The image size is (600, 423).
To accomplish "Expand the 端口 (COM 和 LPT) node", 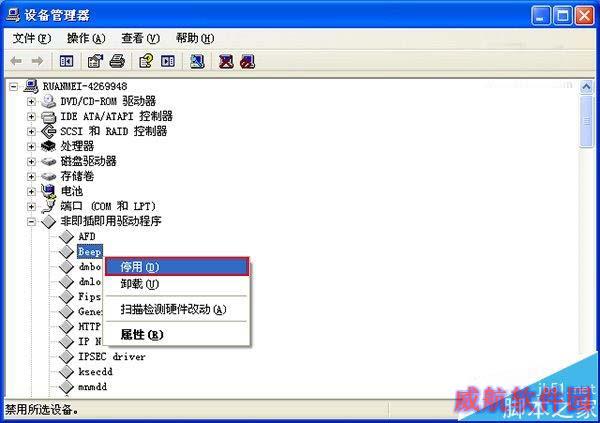I will pos(31,206).
